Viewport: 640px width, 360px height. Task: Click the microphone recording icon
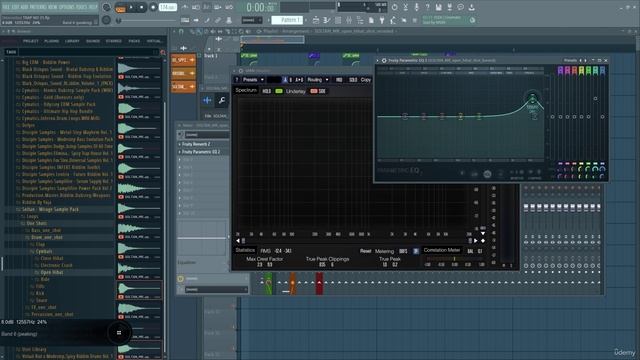416,7
